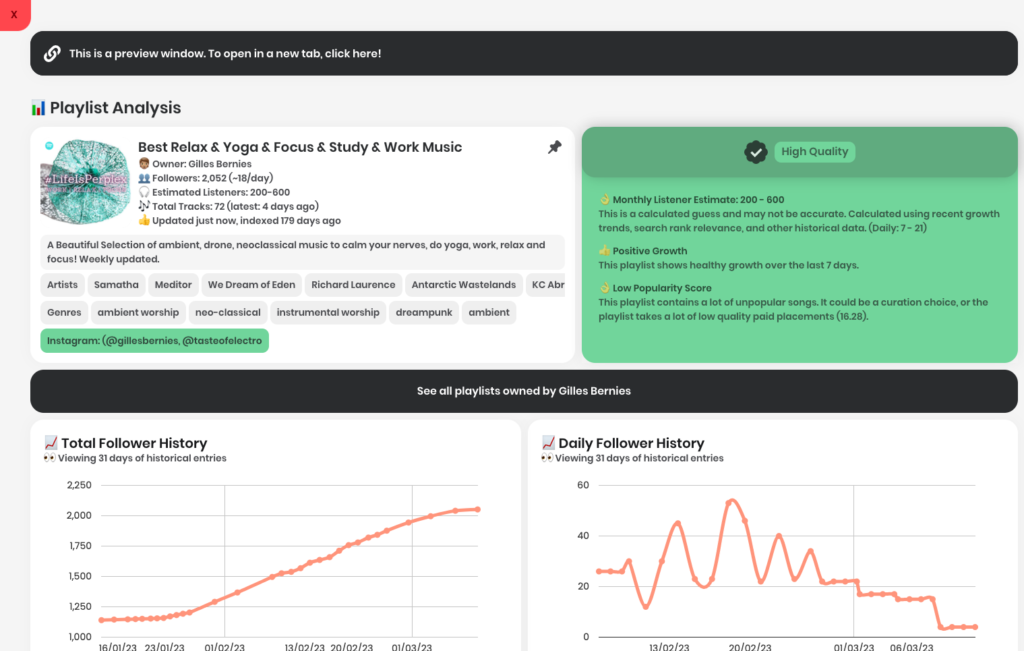The height and width of the screenshot is (651, 1024).
Task: Click eyes icon under Daily Follower History
Action: pyautogui.click(x=547, y=458)
